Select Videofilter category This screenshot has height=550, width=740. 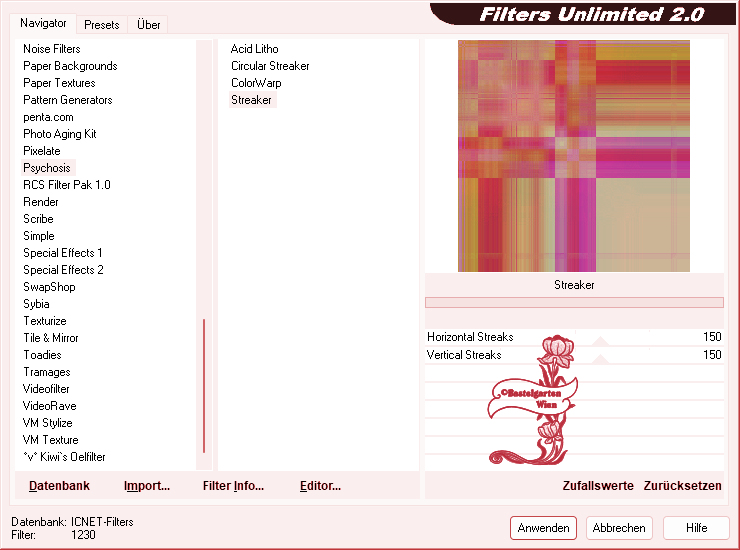point(46,389)
